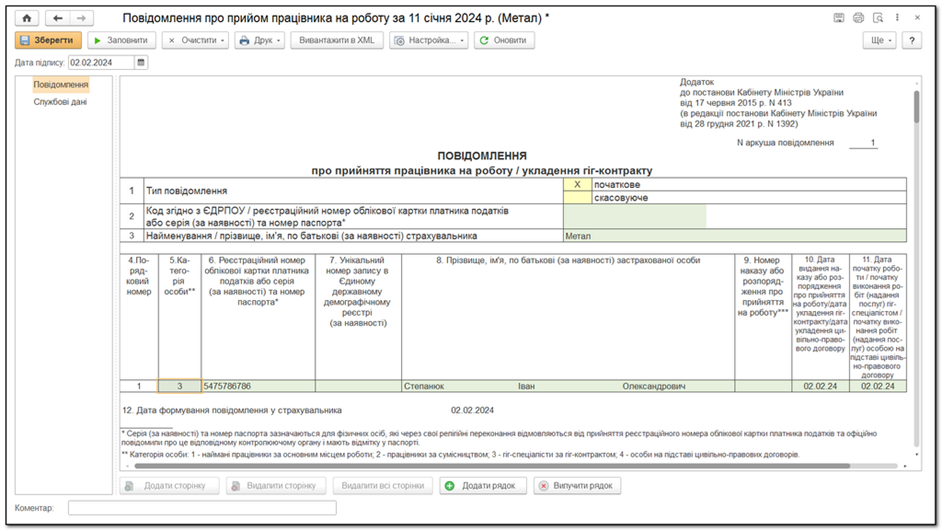Open the calendar picker for Дата підпису

(x=141, y=62)
